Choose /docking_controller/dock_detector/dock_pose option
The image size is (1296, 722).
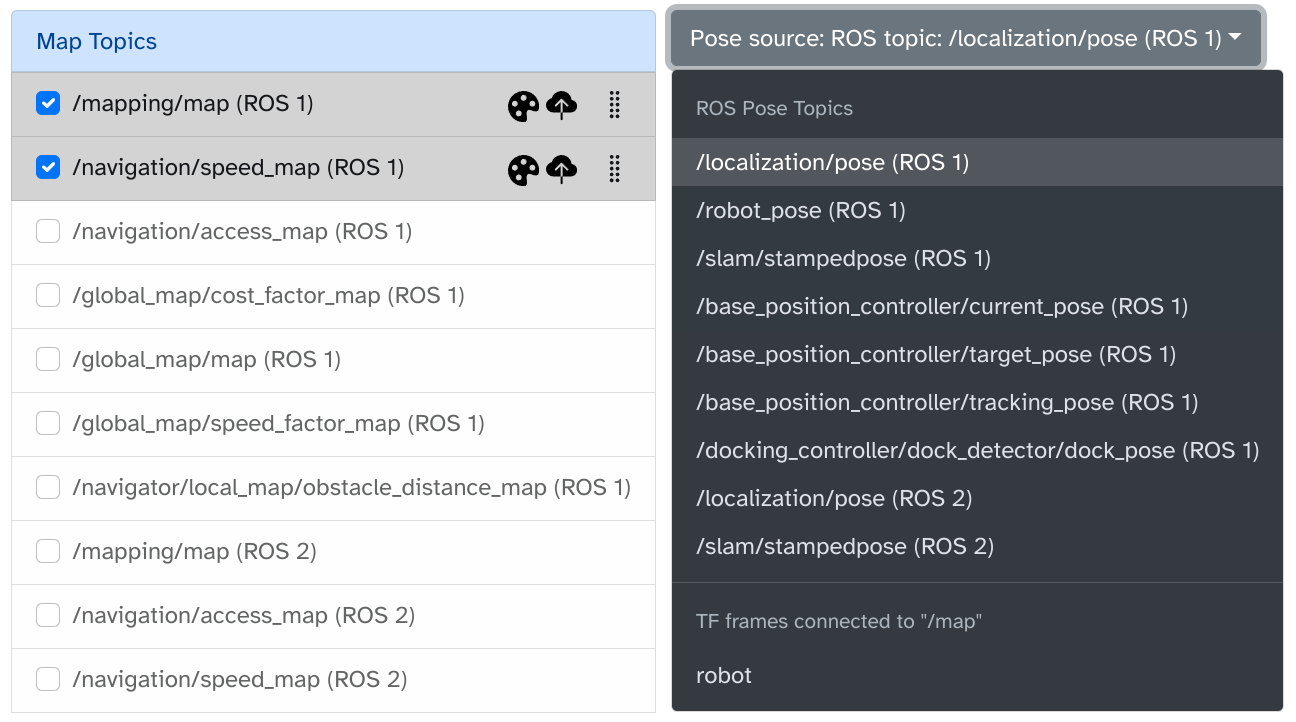[977, 451]
